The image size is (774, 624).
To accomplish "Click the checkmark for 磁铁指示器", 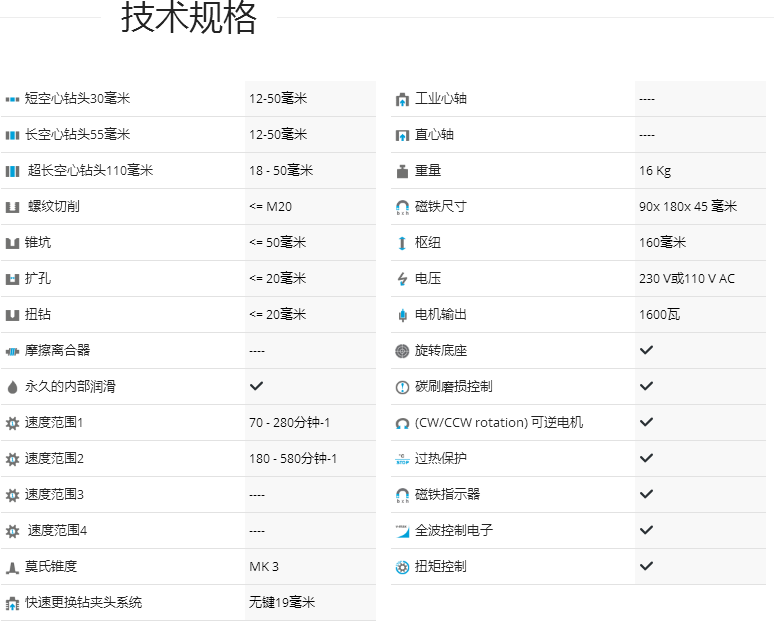I will pos(646,494).
